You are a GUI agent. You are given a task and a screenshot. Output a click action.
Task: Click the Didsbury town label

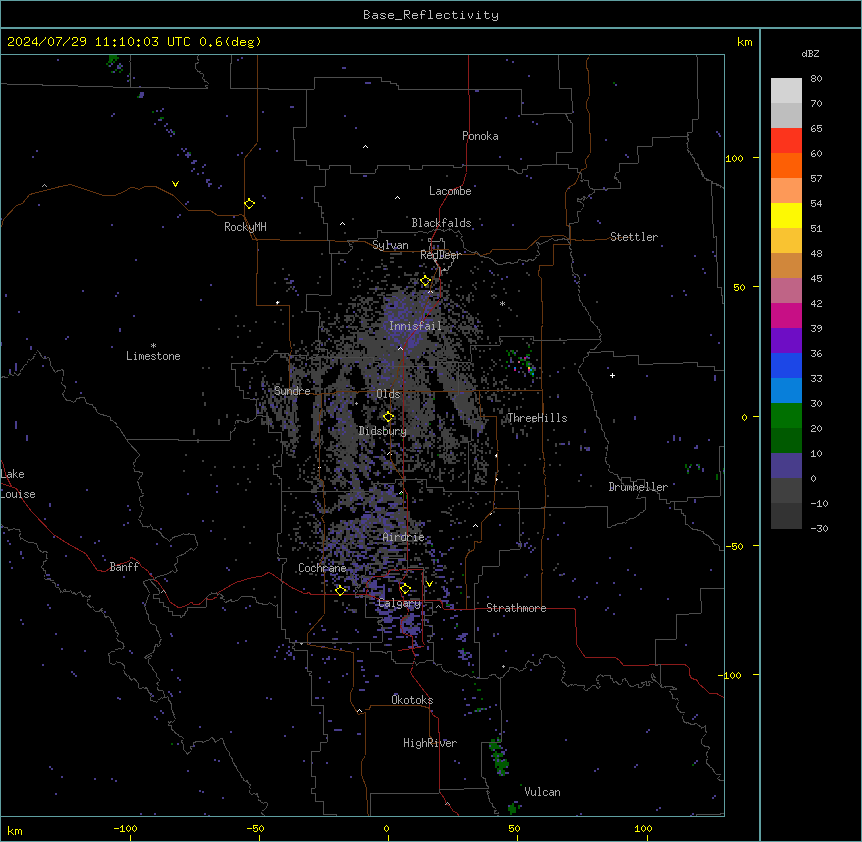click(383, 431)
